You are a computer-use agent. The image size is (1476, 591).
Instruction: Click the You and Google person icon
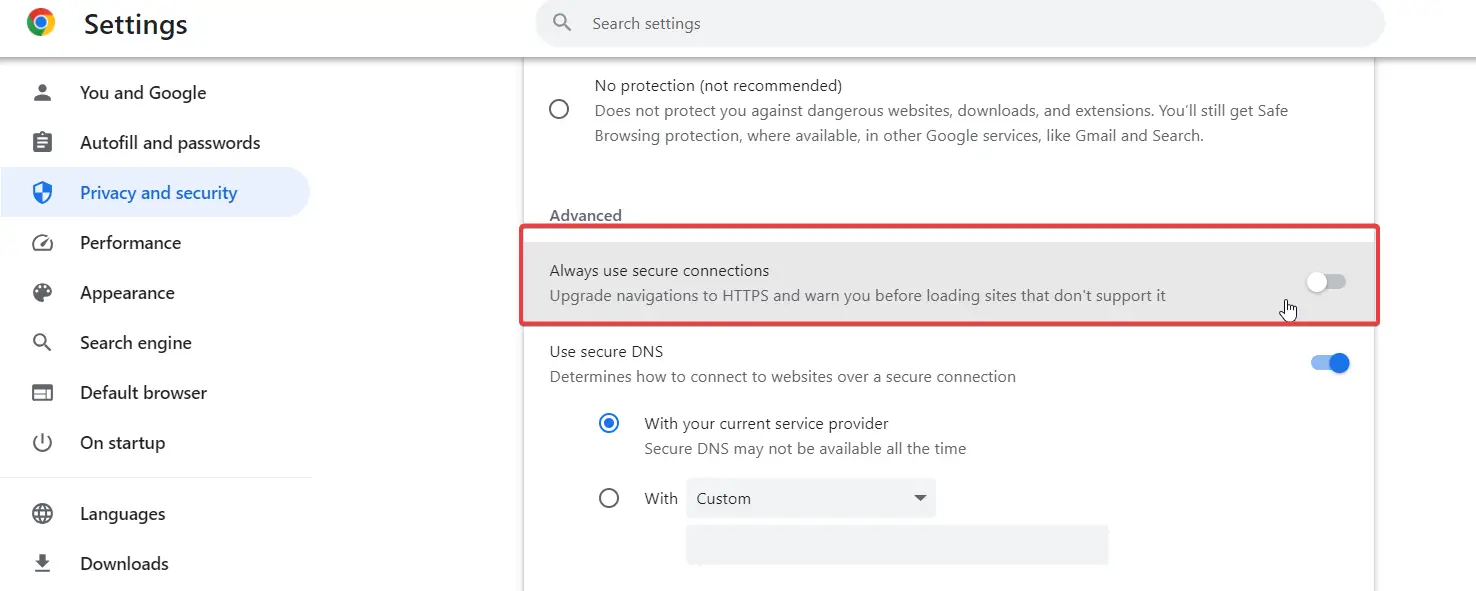tap(42, 93)
